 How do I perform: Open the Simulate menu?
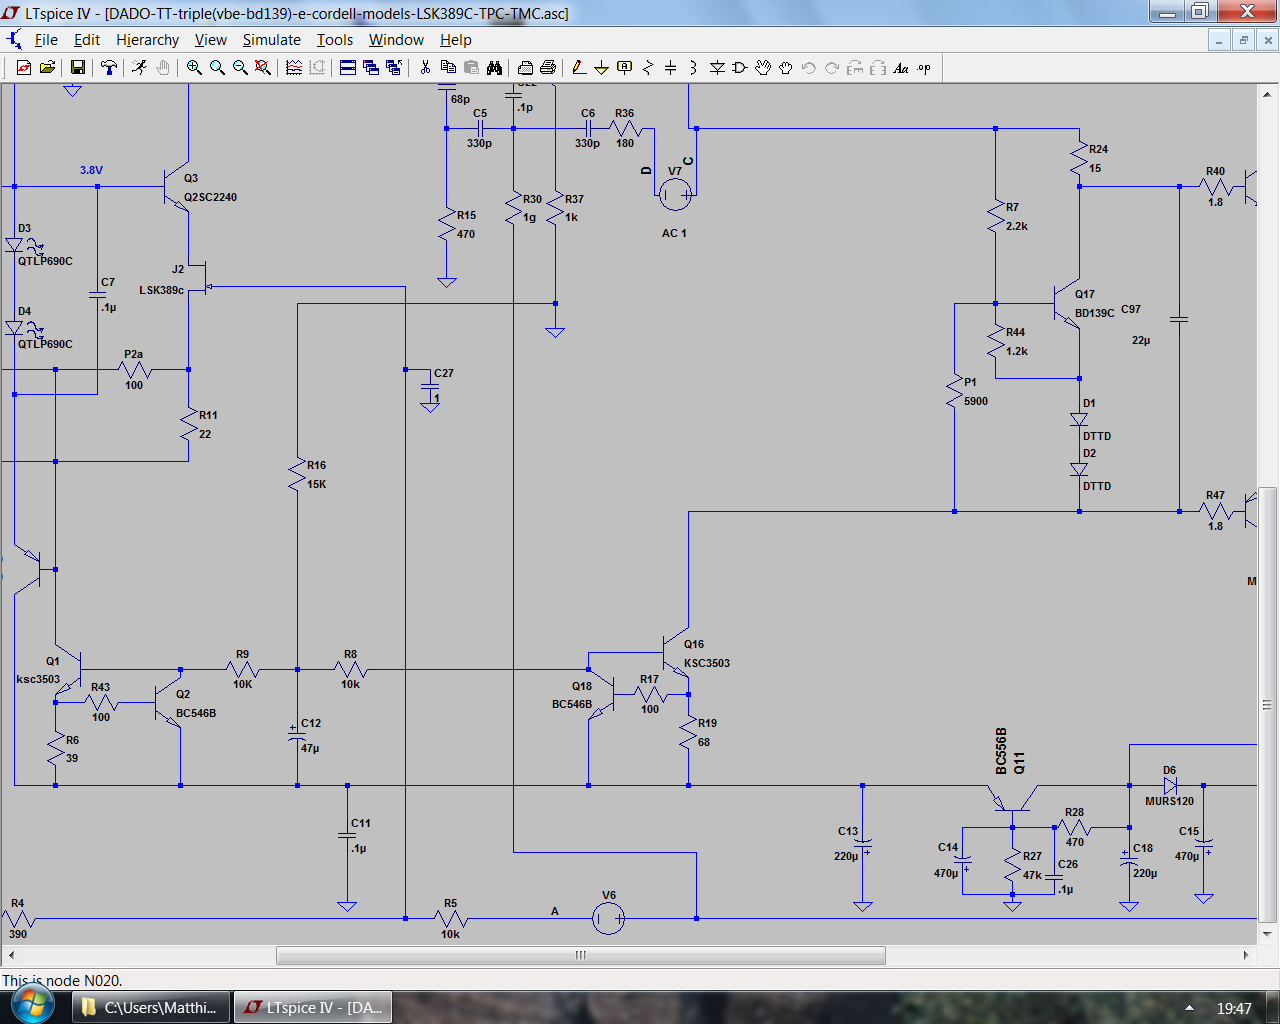[x=271, y=40]
